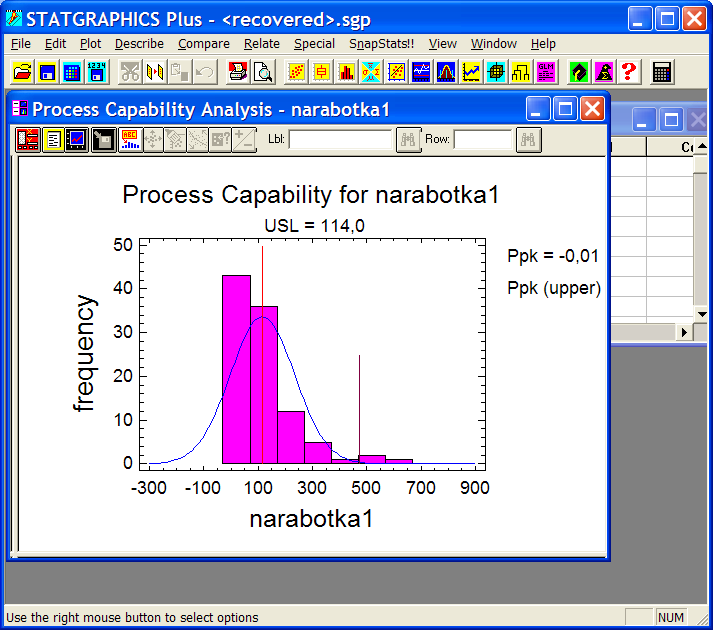Screen dimensions: 713x630
Task: Maximize the Process Capability Analysis window
Action: 565,109
